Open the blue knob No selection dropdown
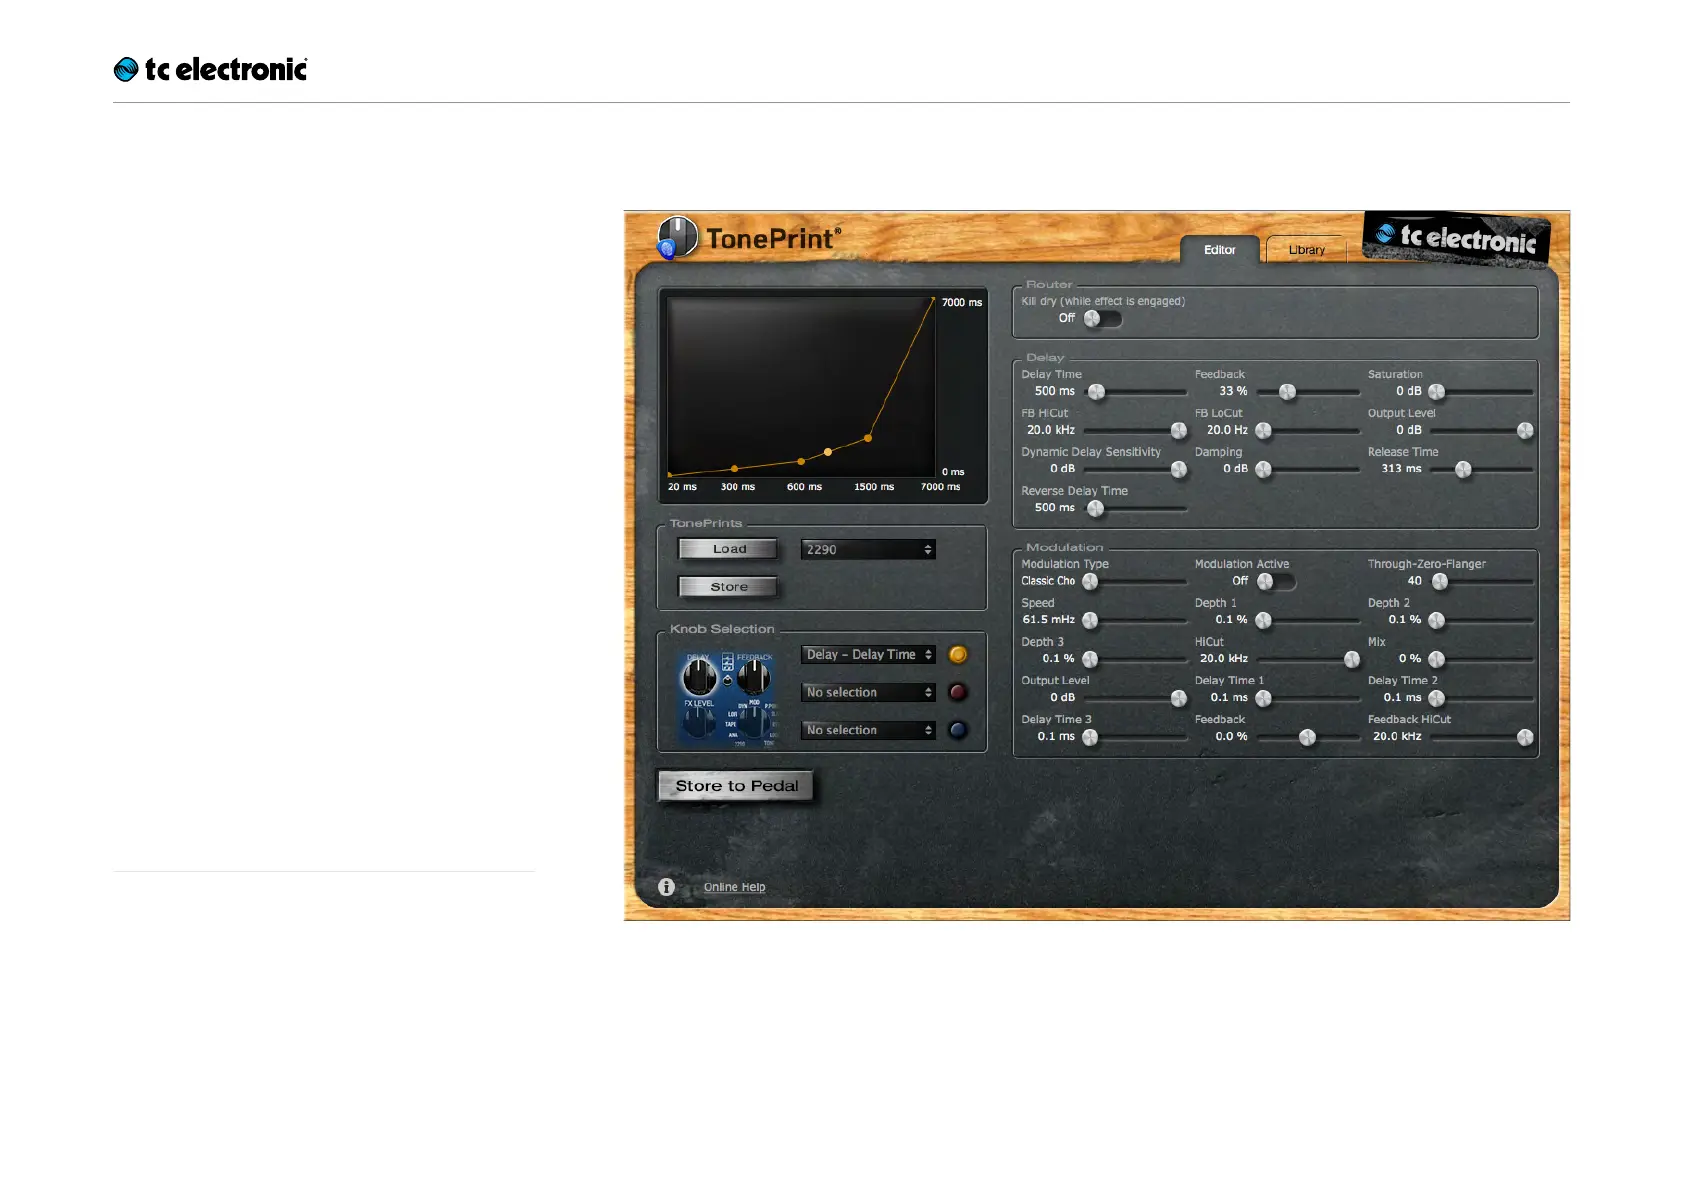Viewport: 1684px width, 1191px height. [868, 730]
